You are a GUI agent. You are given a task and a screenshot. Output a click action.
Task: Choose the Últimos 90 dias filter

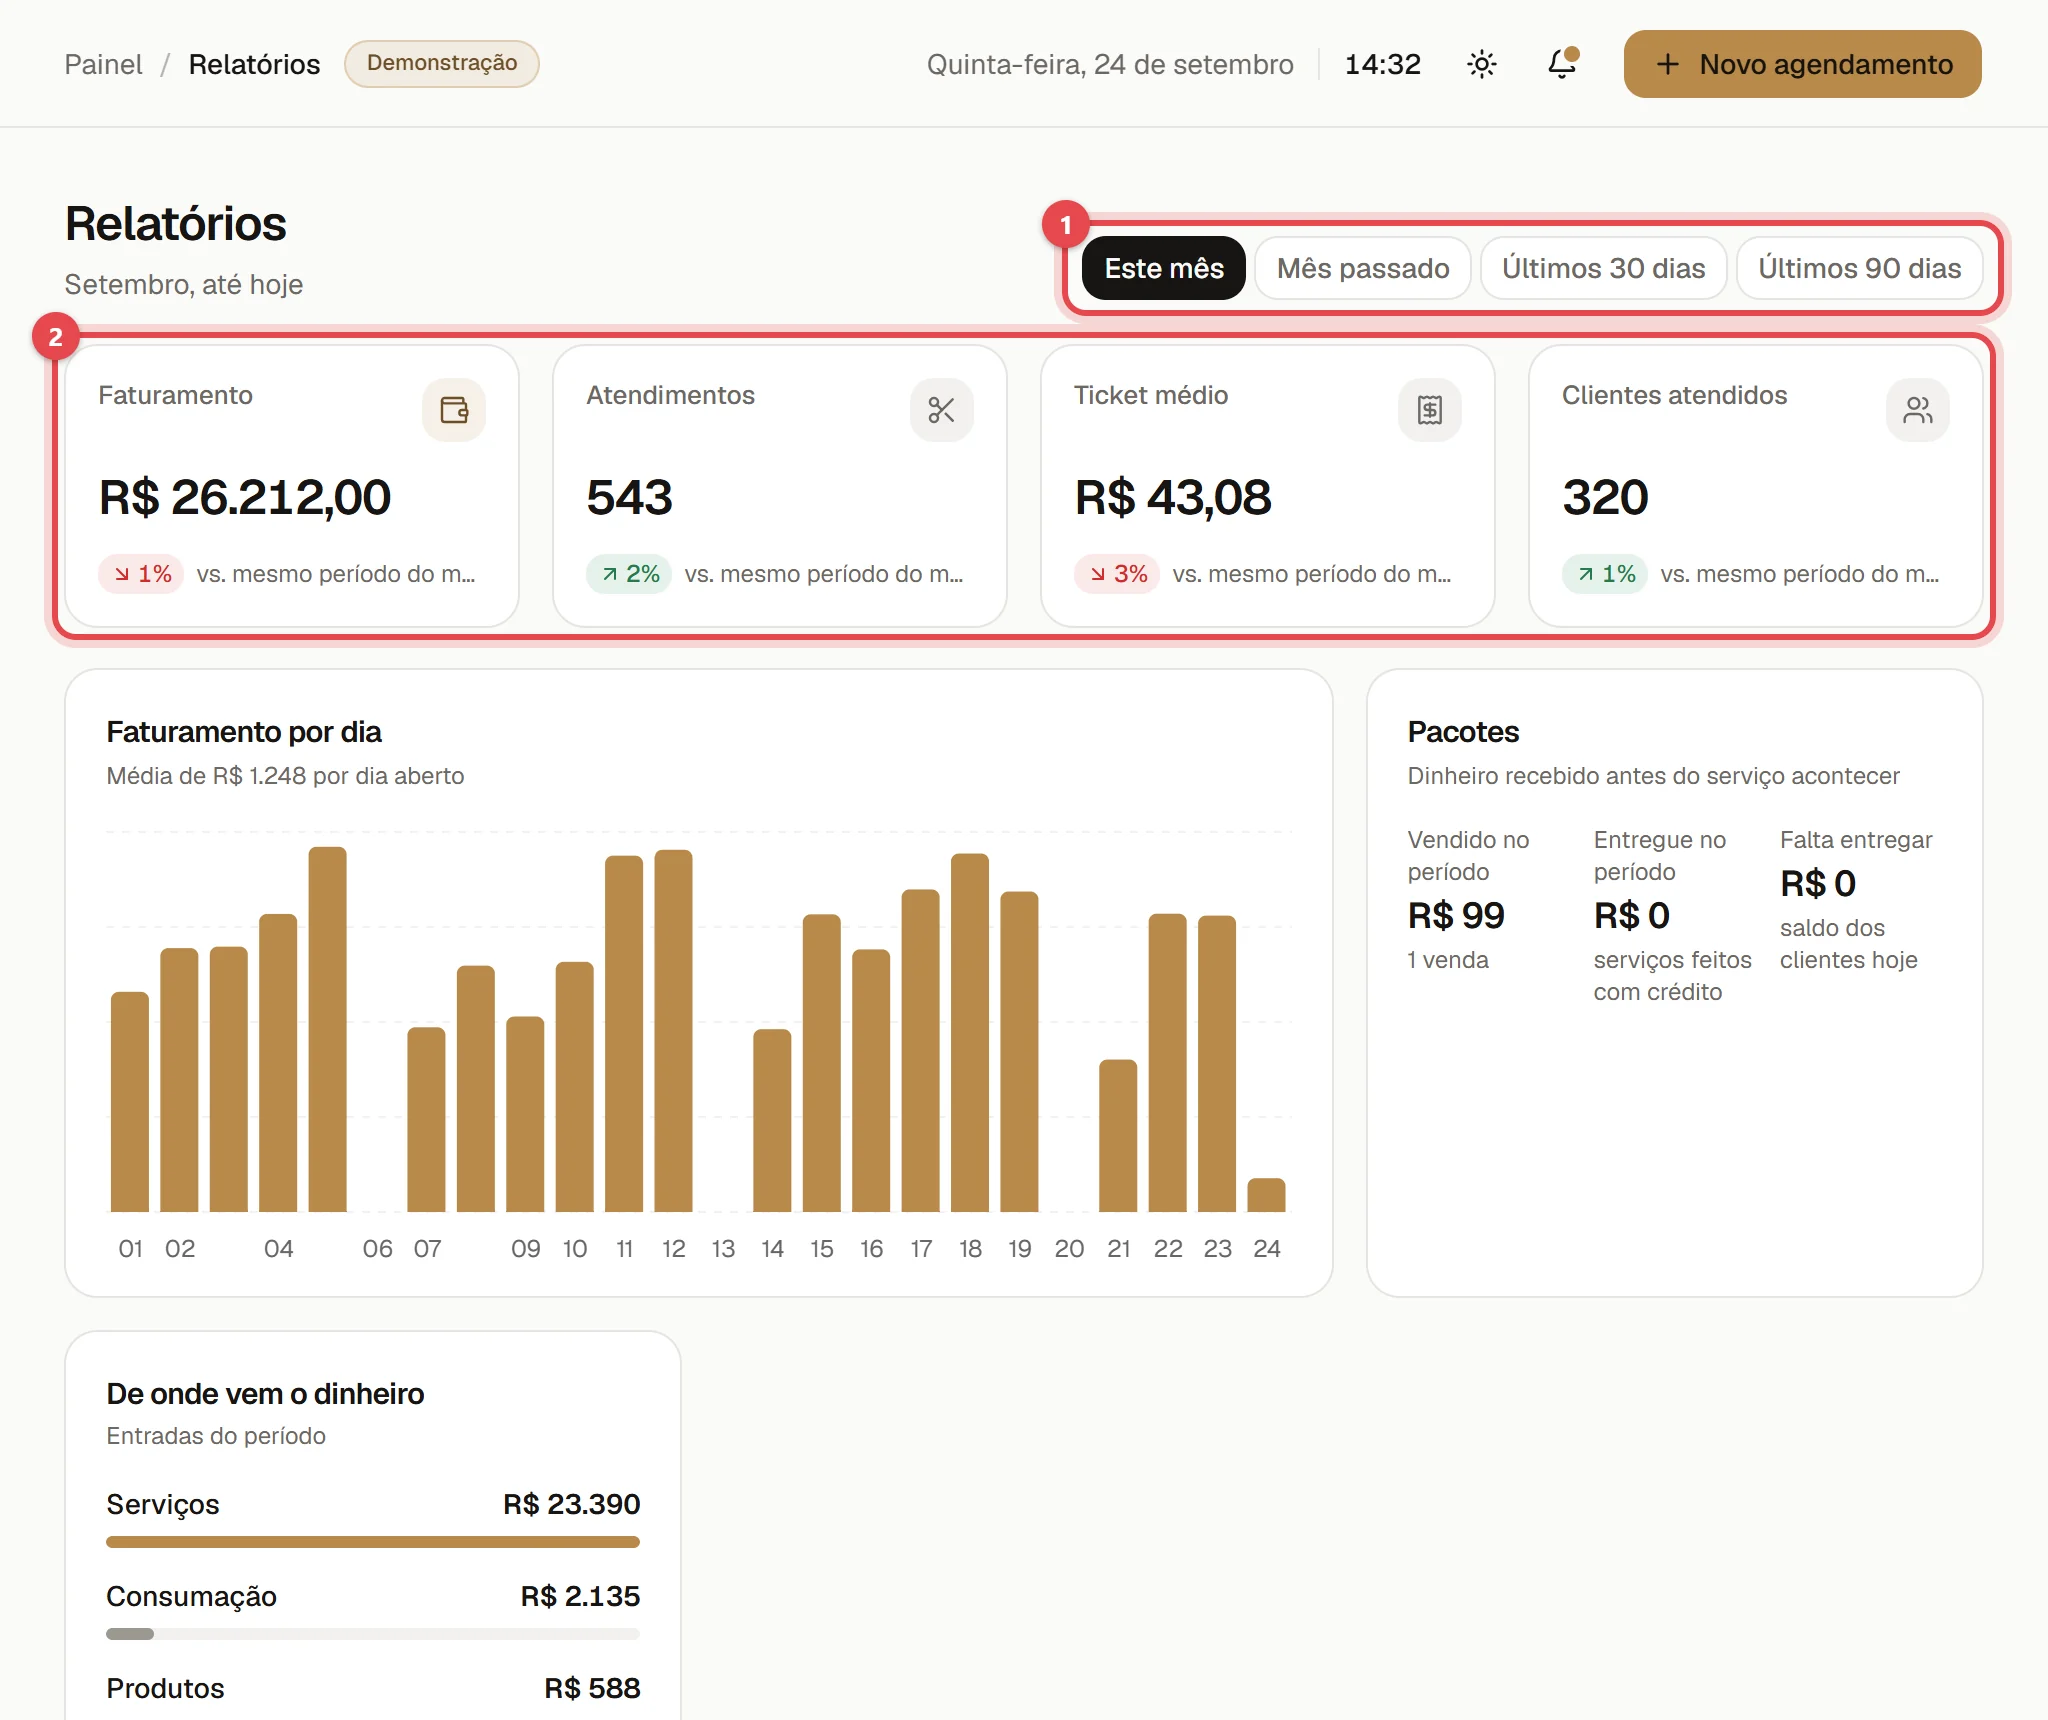(1860, 268)
